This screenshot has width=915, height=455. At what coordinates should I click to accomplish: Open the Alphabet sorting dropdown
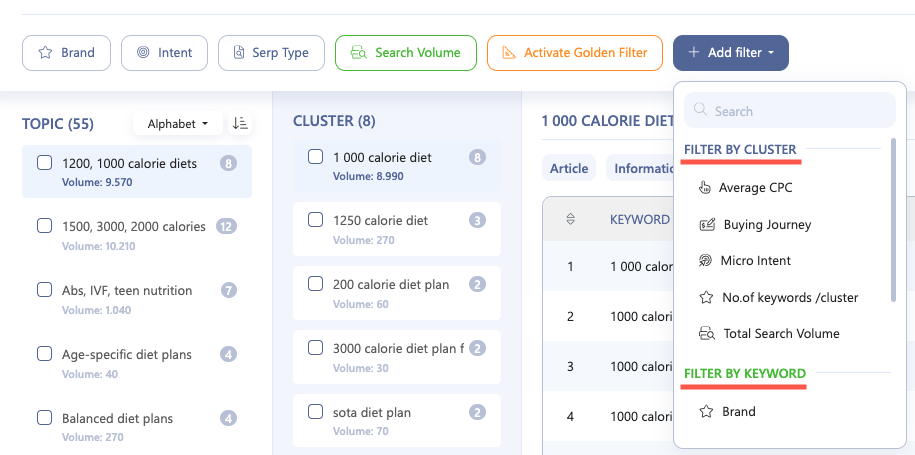(x=177, y=124)
